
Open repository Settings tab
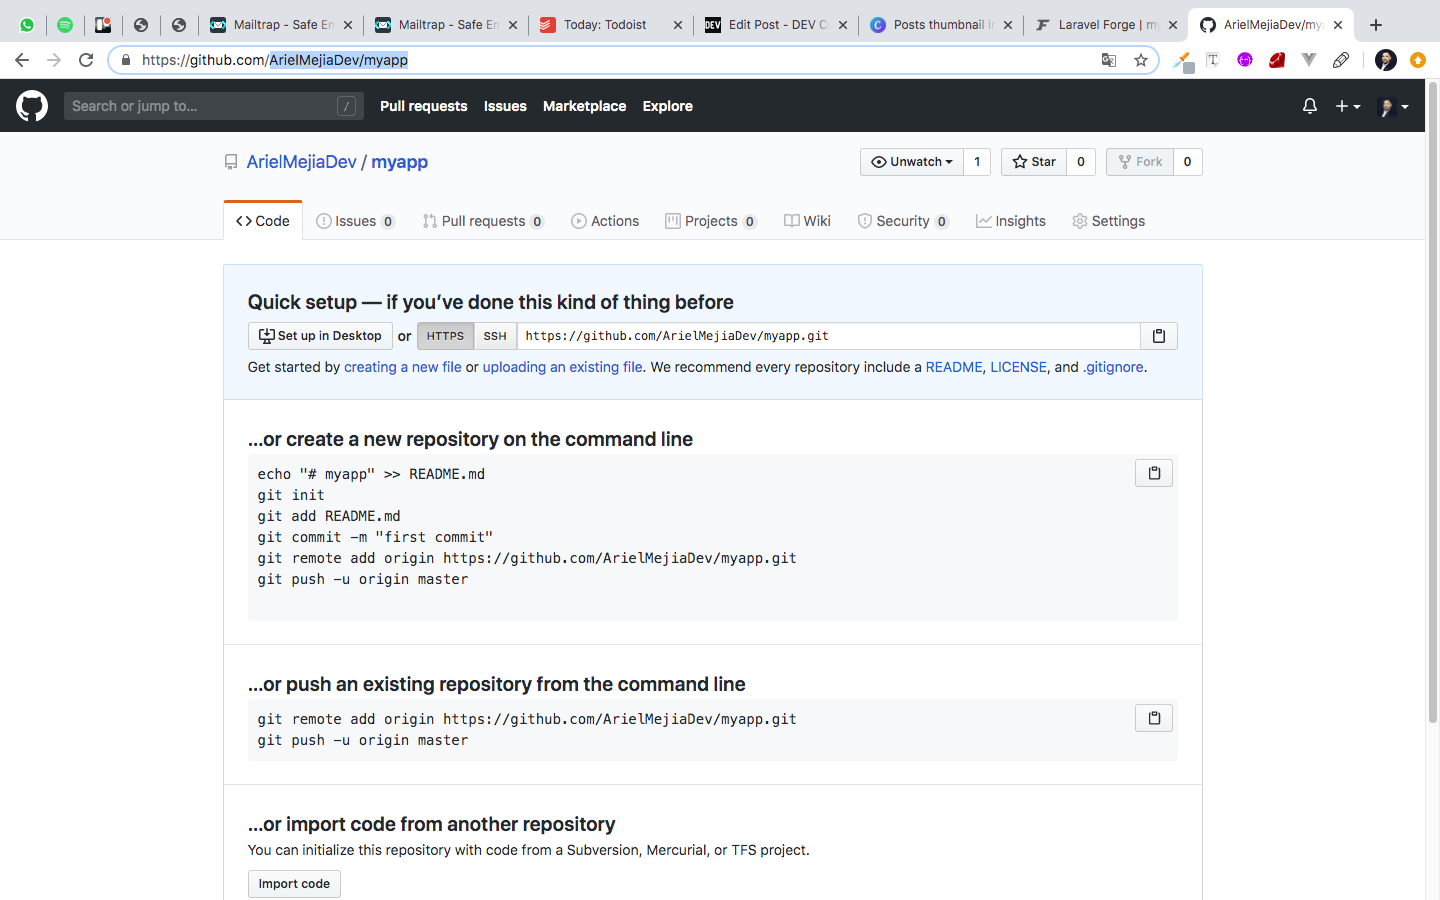[1109, 221]
